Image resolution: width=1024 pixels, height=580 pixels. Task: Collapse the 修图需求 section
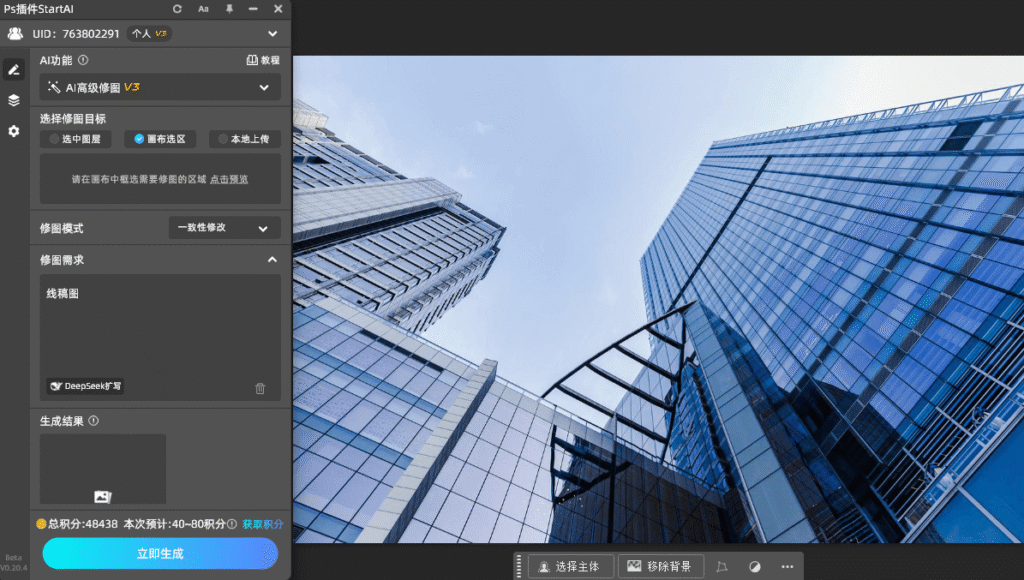click(x=272, y=260)
